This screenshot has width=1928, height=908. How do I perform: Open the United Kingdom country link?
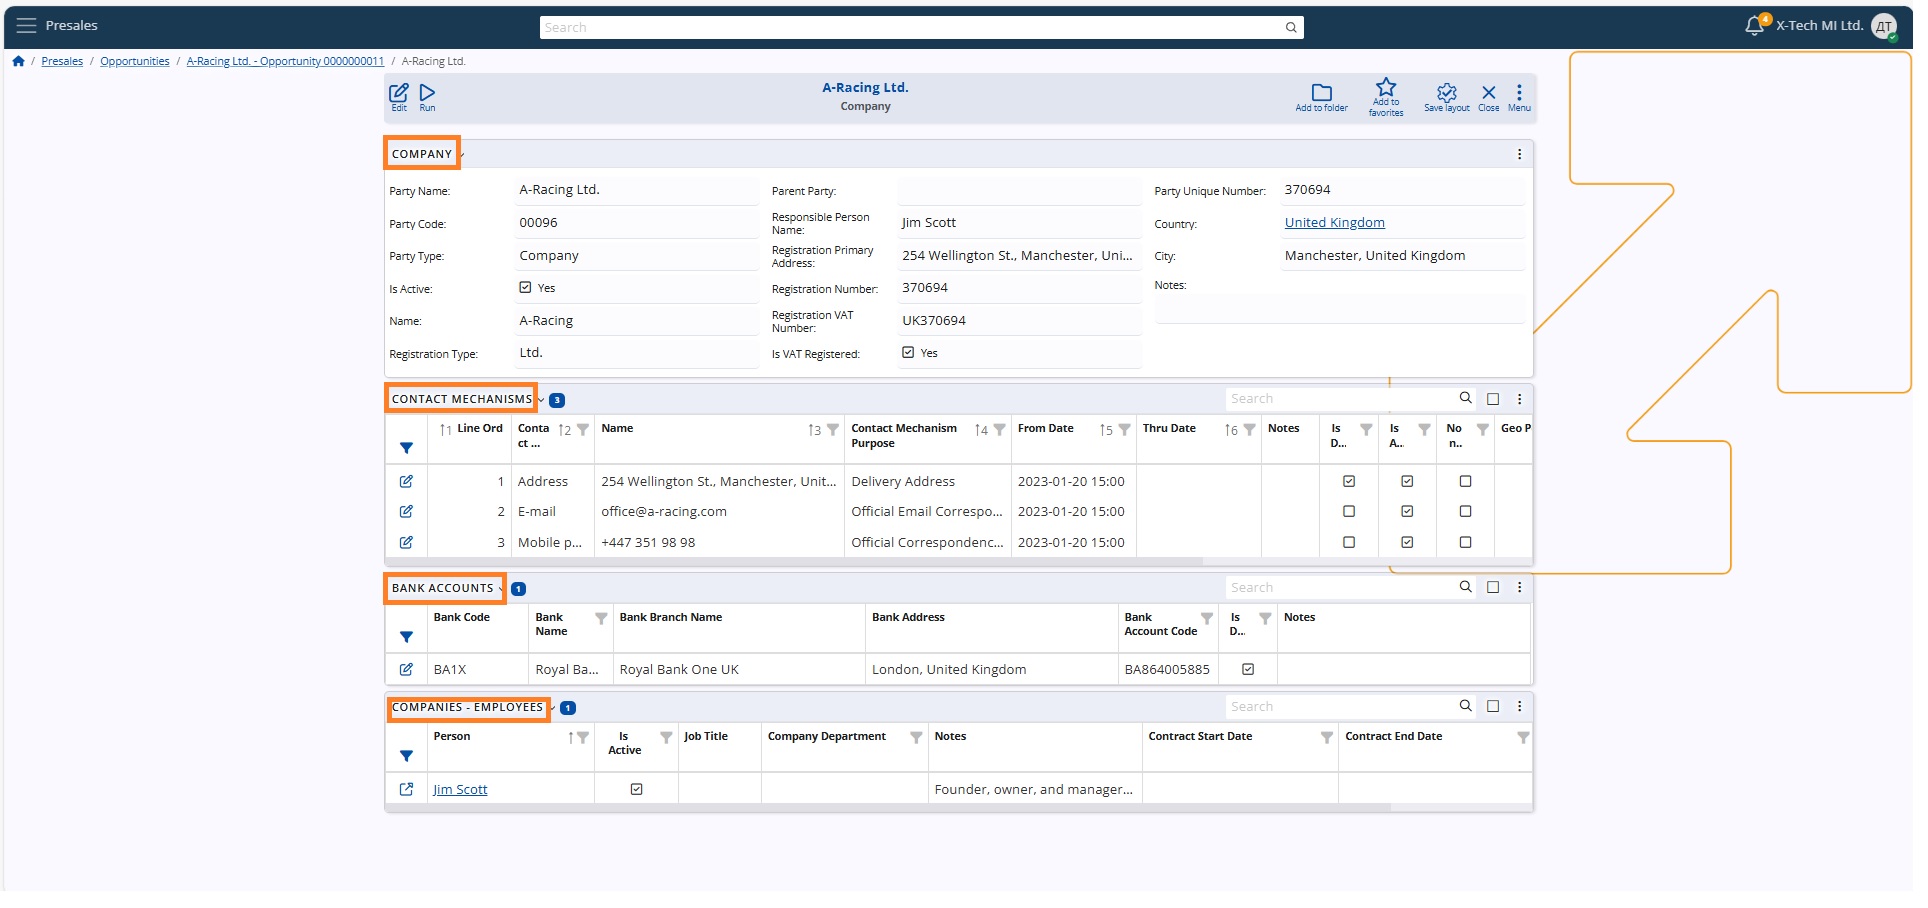1334,223
